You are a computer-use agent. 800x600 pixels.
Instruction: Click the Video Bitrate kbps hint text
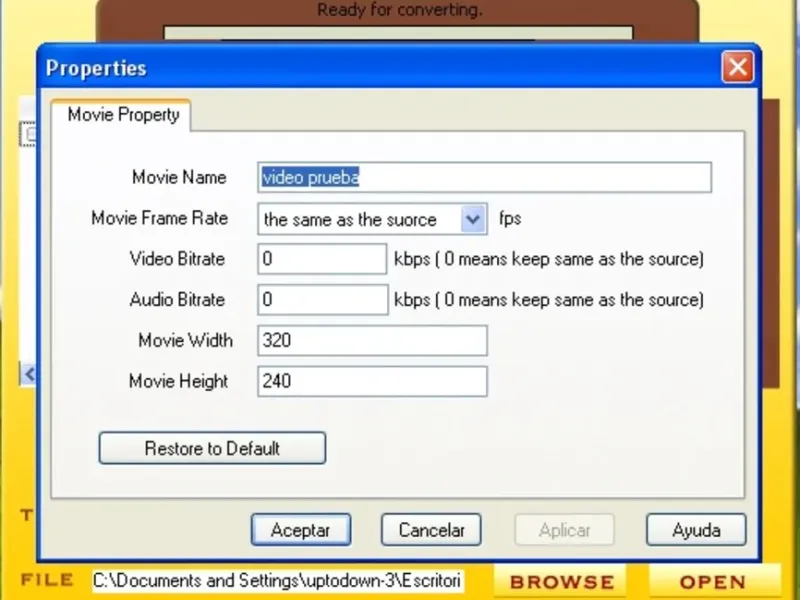(x=549, y=259)
